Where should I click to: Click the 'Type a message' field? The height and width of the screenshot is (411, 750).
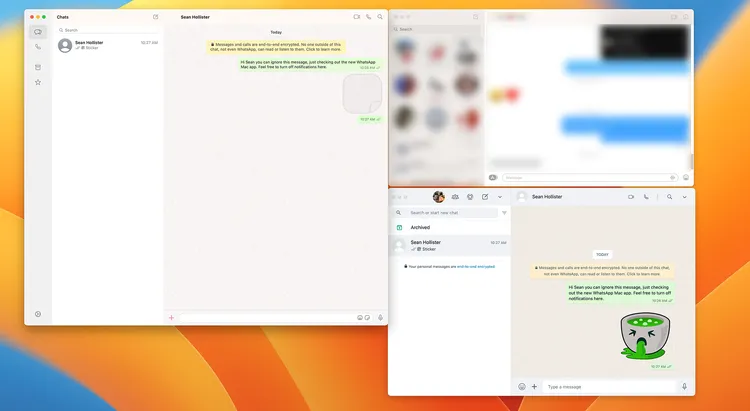610,386
